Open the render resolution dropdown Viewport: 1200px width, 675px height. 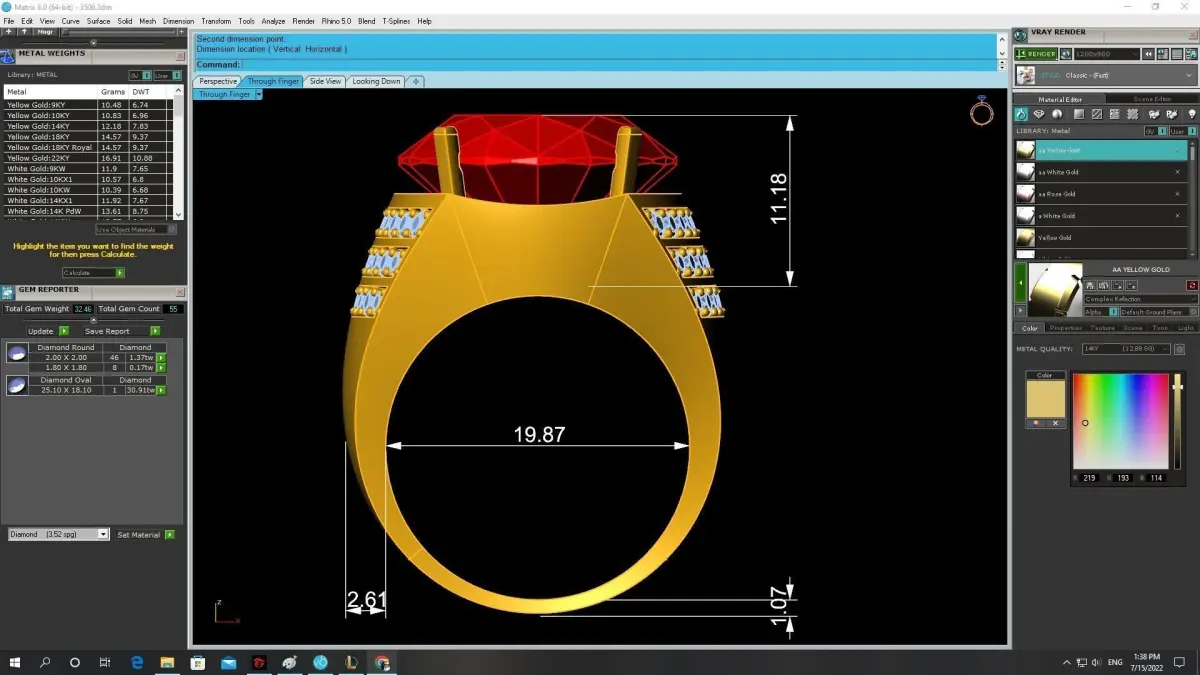[x=1107, y=54]
